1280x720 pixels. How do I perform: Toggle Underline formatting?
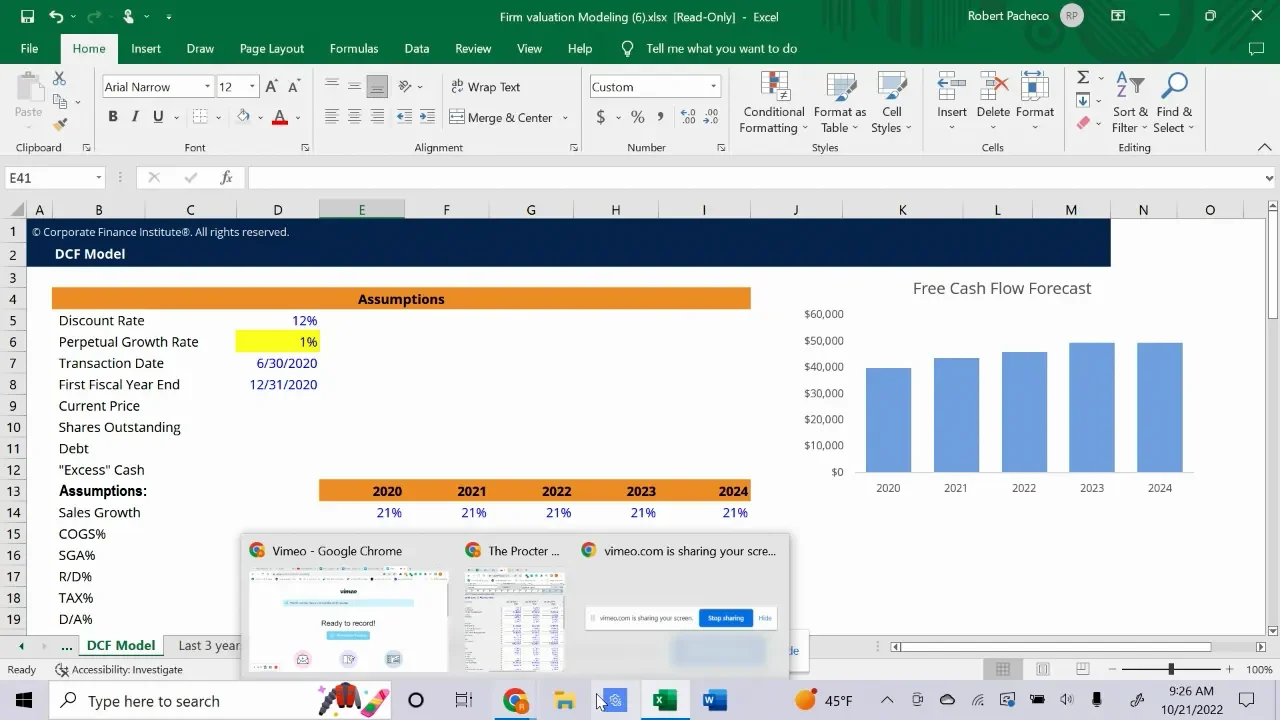(x=158, y=117)
